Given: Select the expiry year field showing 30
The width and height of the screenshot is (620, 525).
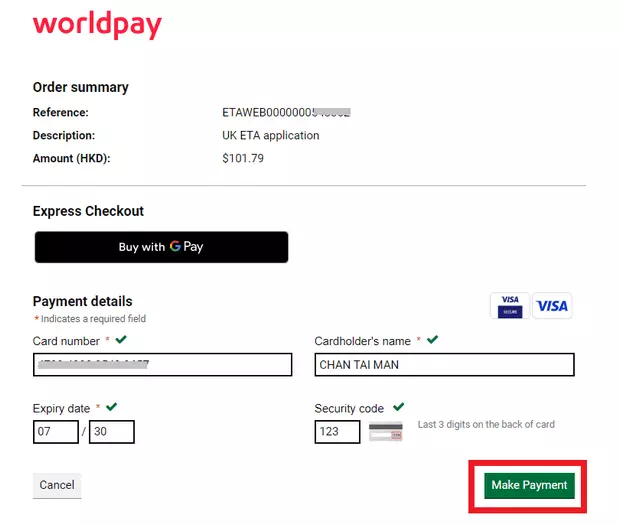Looking at the screenshot, I should 112,432.
